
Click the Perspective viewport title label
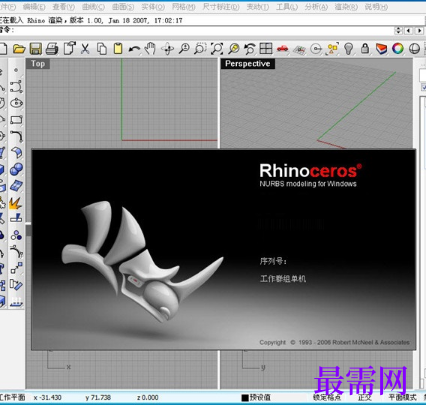pyautogui.click(x=248, y=64)
